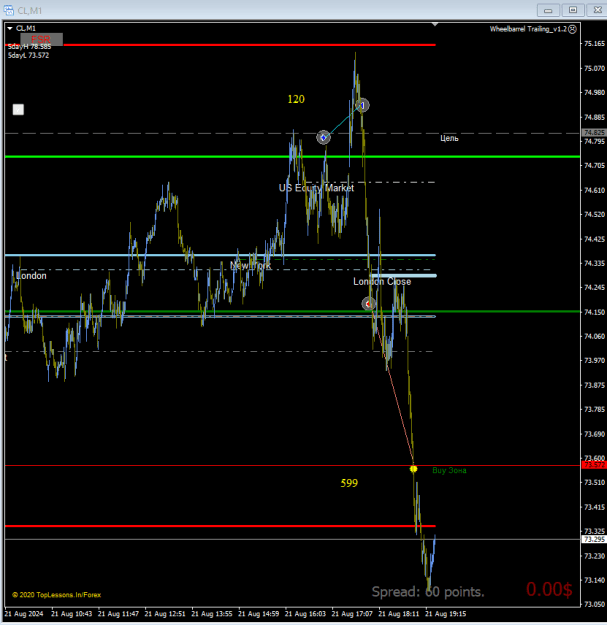This screenshot has width=607, height=625.
Task: Select the 'London' session label
Action: 31,276
